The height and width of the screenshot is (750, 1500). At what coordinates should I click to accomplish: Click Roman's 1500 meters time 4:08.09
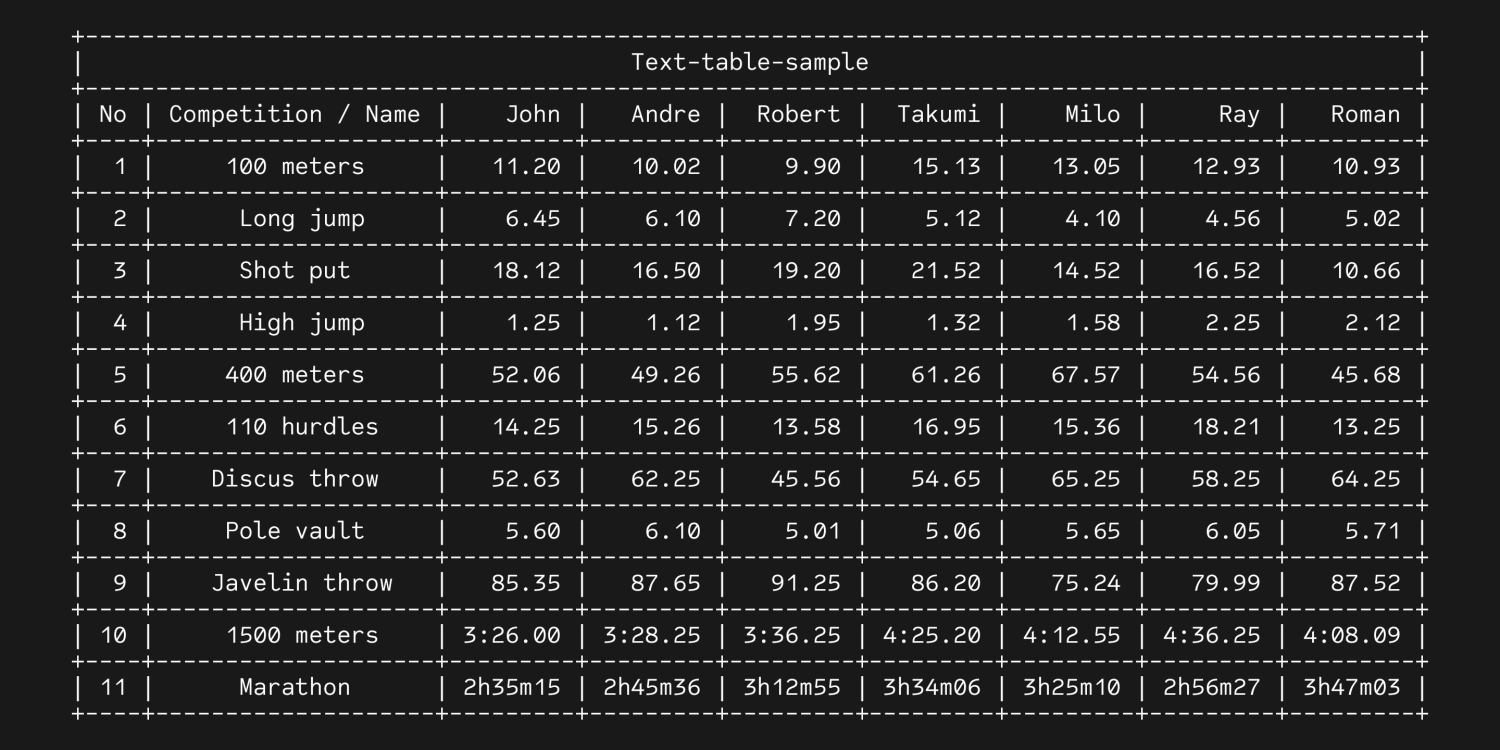1351,635
